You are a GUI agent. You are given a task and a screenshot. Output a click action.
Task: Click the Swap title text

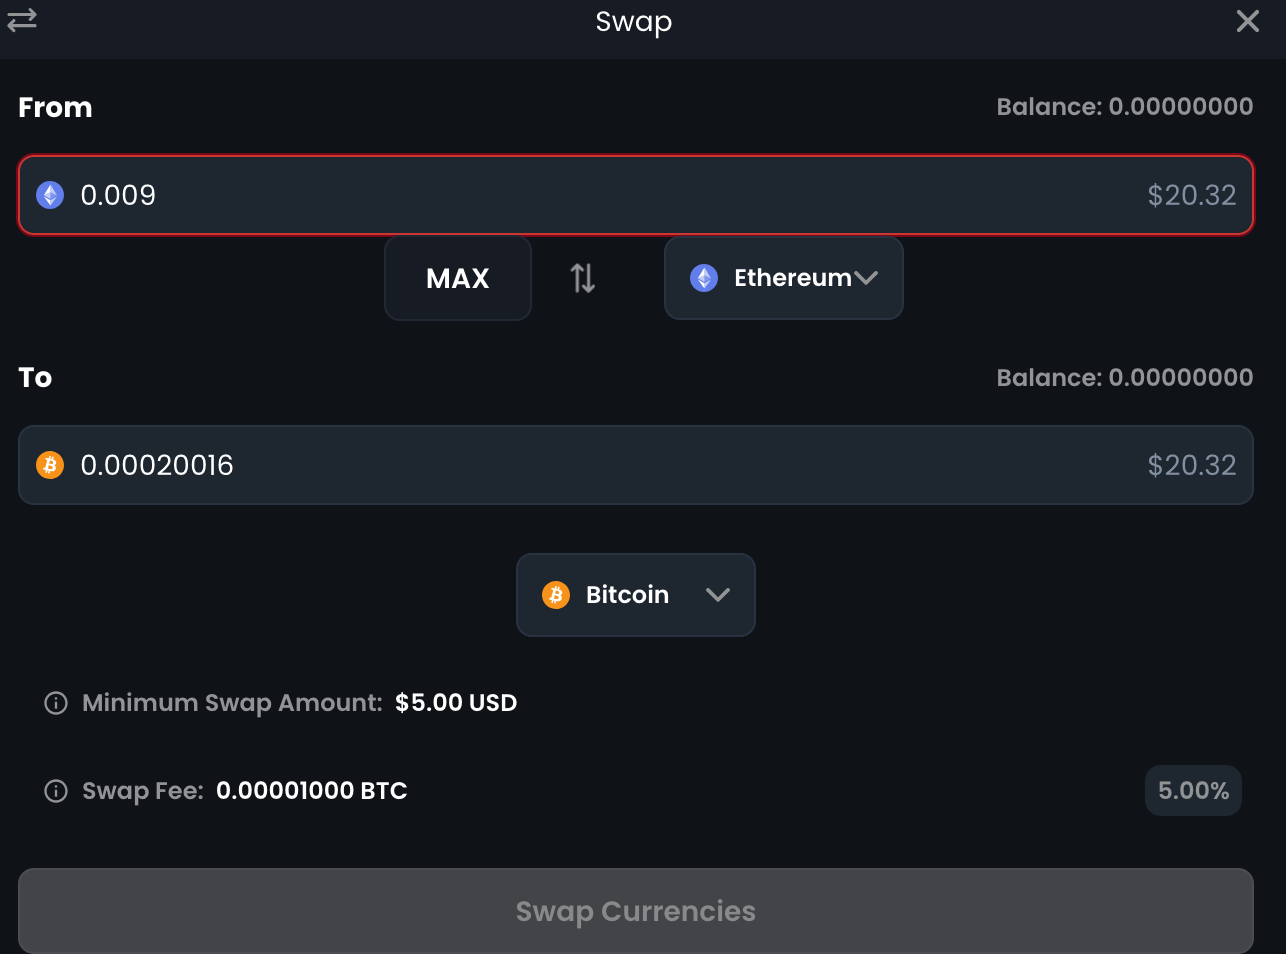634,22
